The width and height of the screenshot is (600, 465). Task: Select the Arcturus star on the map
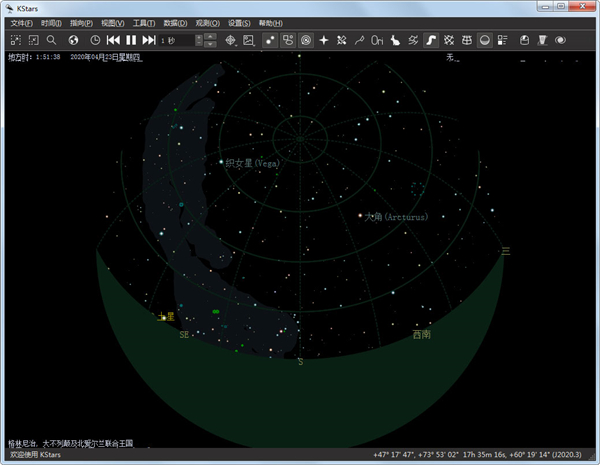pos(360,215)
